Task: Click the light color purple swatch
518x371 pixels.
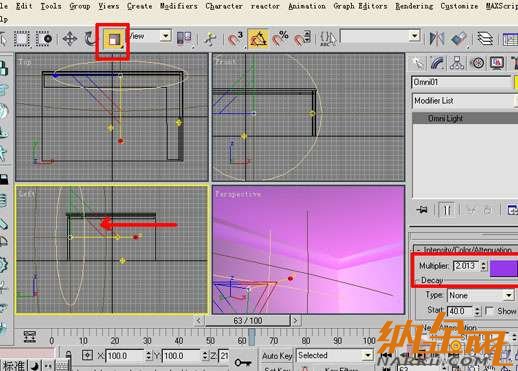Action: (503, 268)
